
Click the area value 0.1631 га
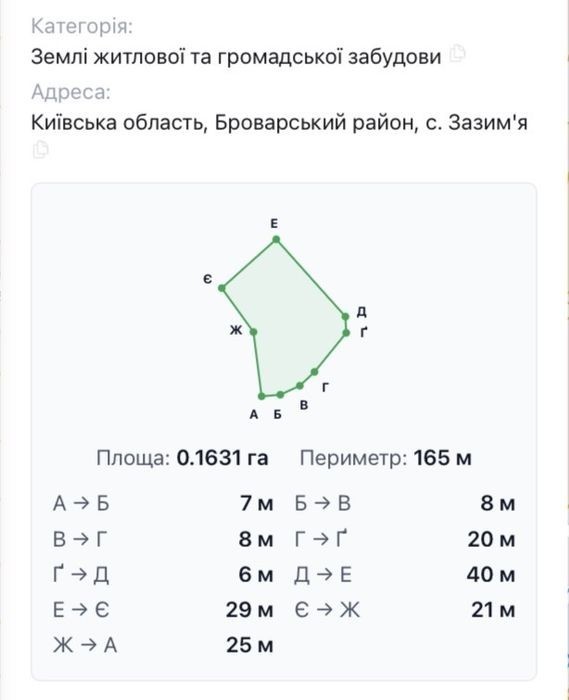(x=222, y=458)
